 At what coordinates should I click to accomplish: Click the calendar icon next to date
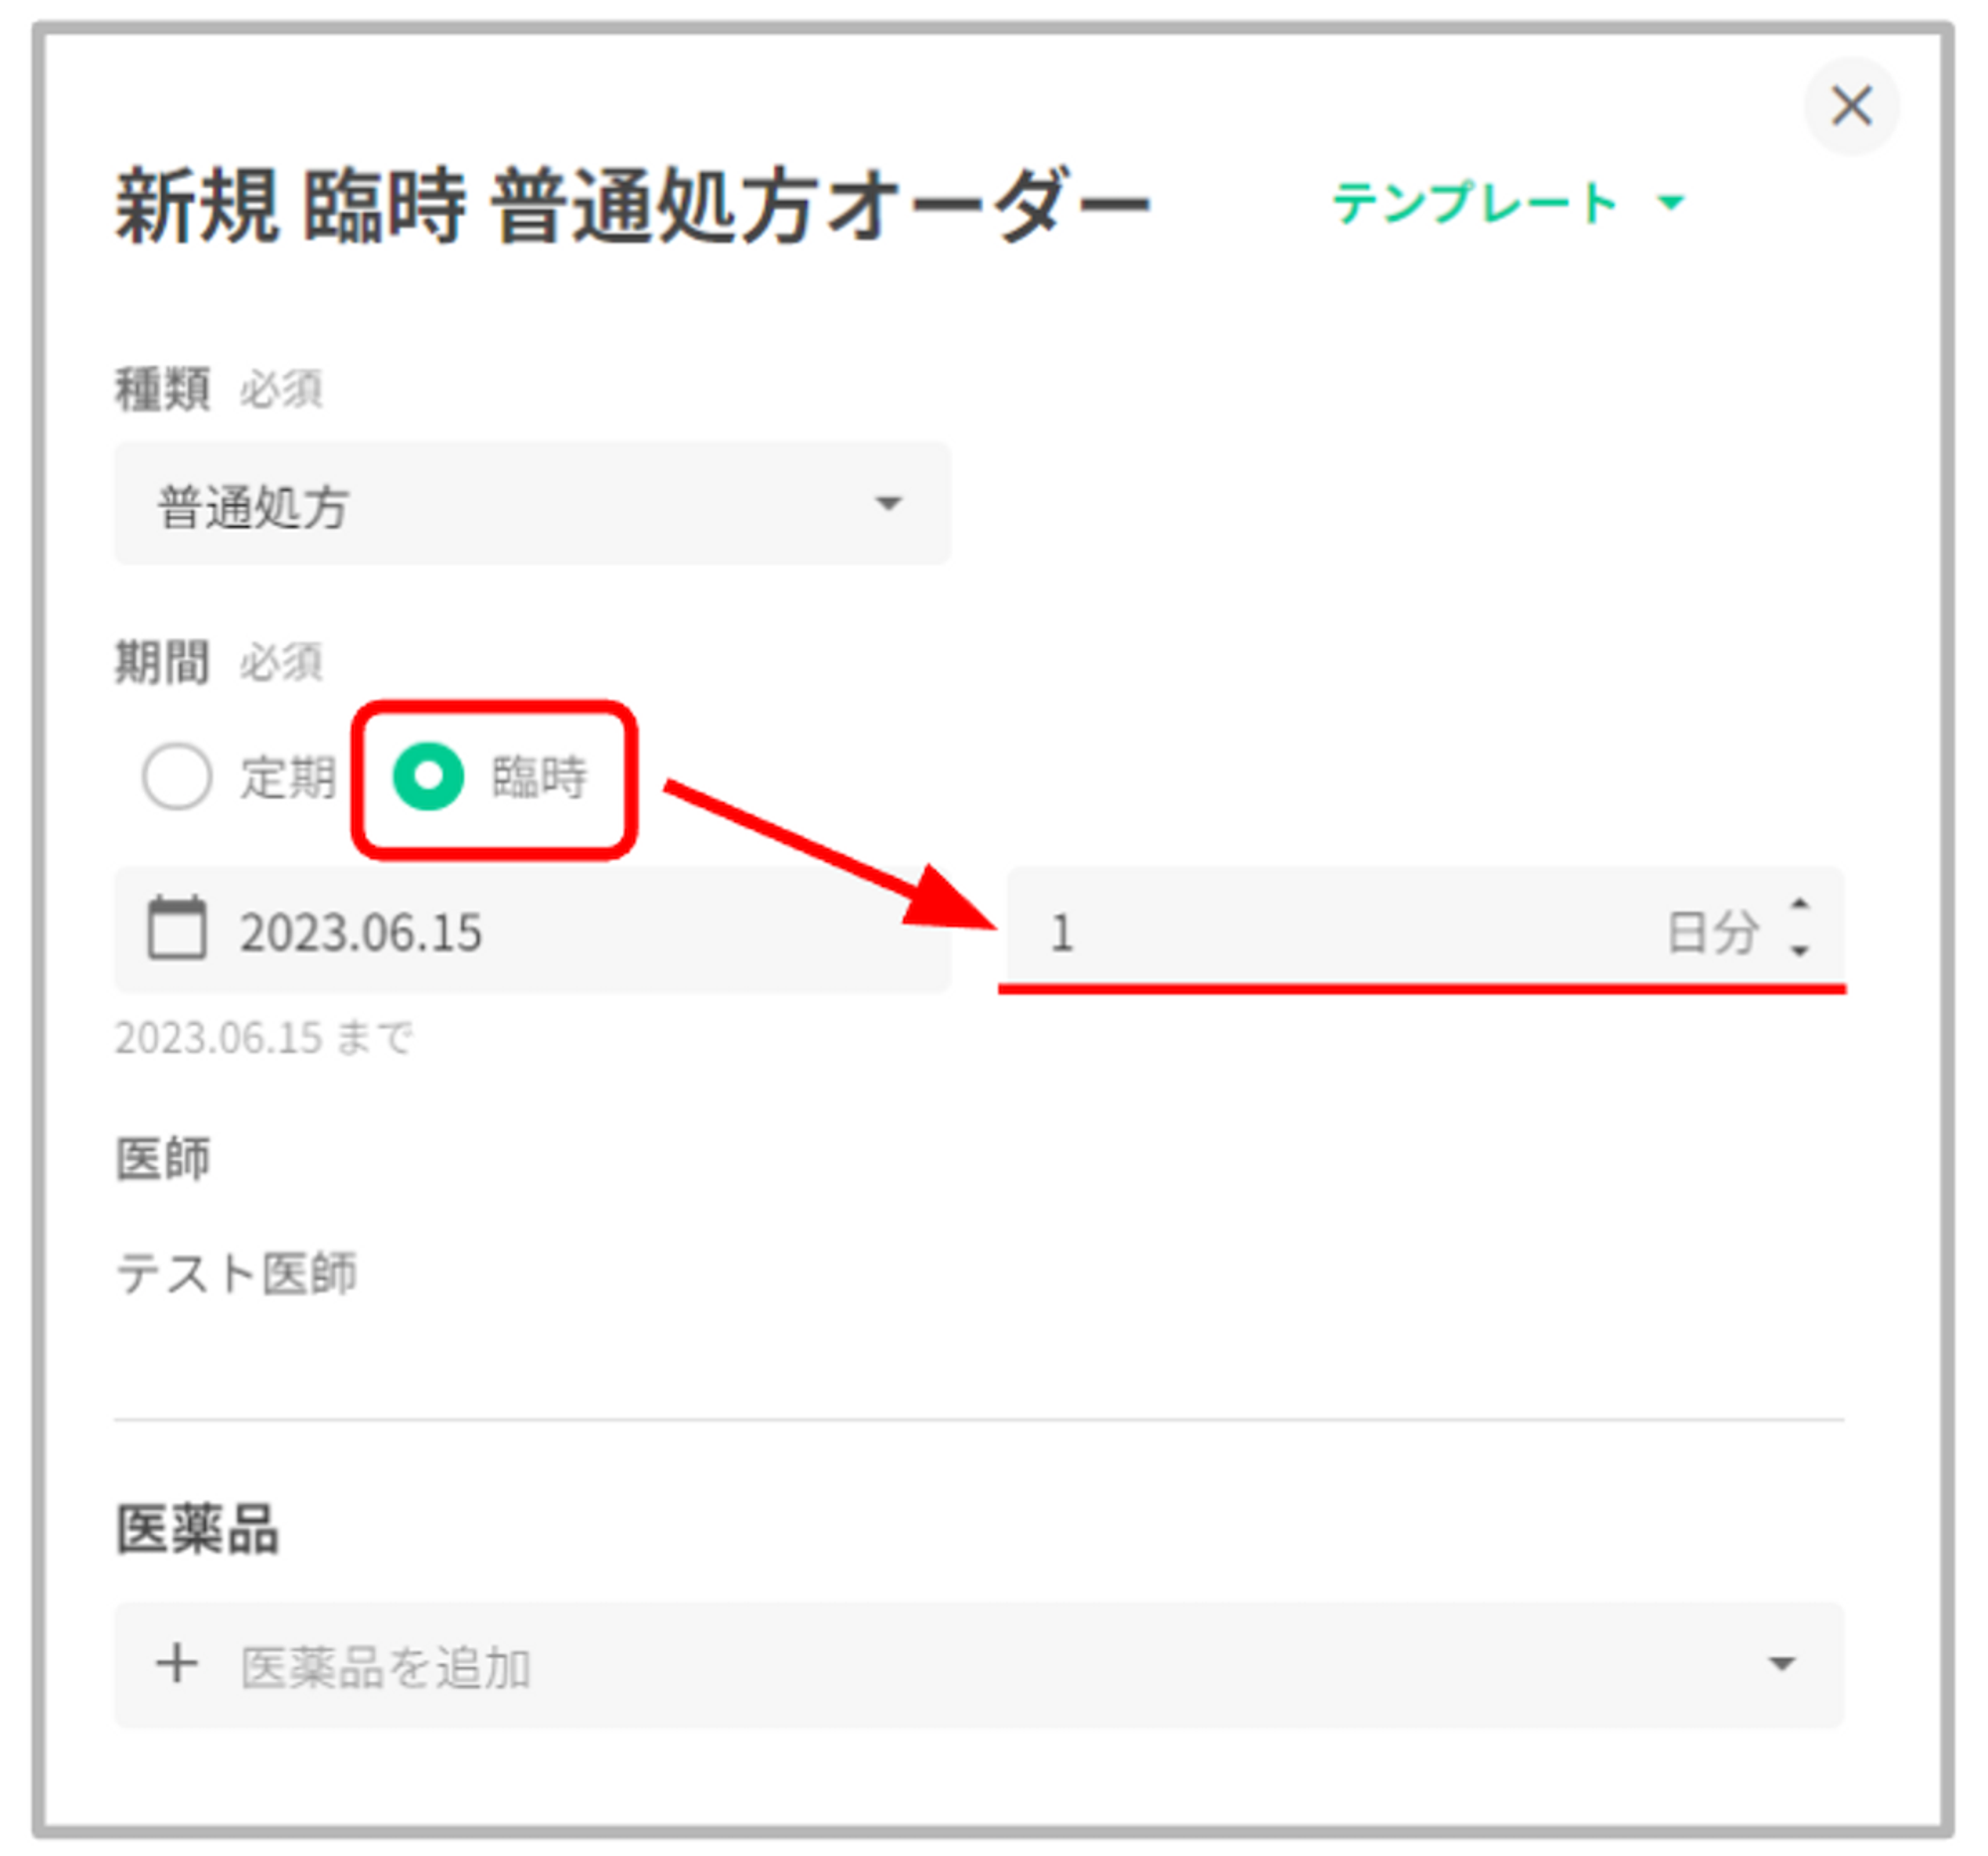[x=177, y=929]
